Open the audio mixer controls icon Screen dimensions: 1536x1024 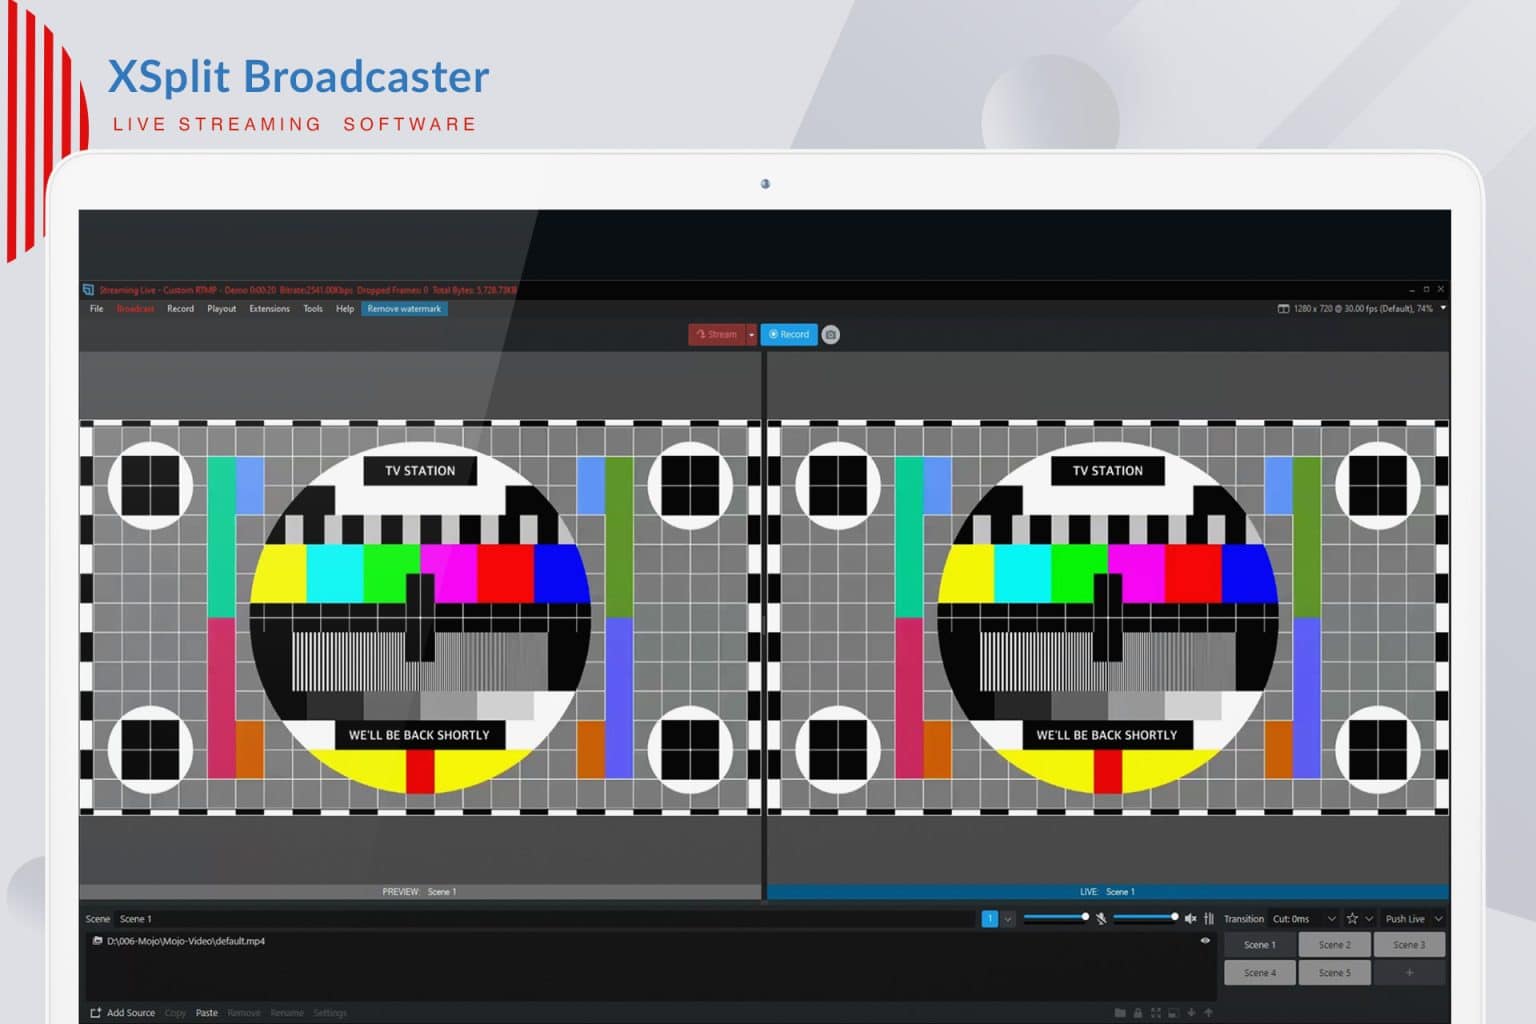pos(1209,919)
